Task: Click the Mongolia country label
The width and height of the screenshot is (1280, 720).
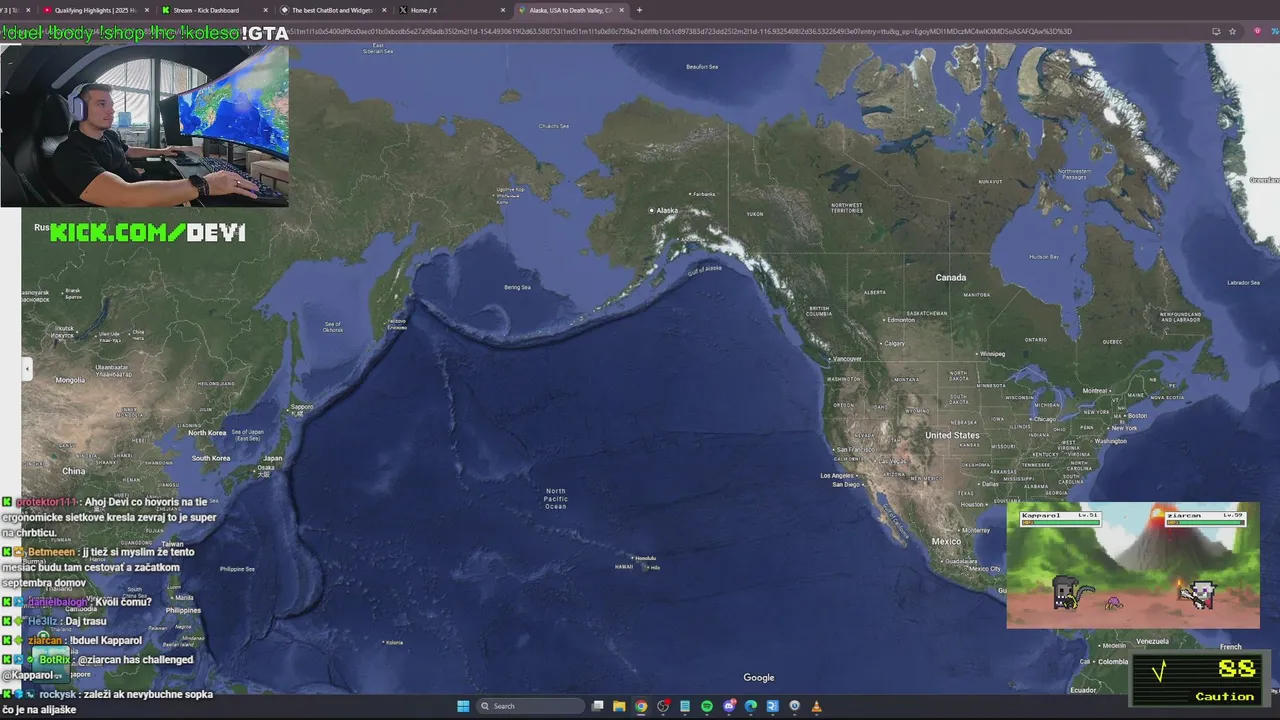Action: click(x=70, y=380)
